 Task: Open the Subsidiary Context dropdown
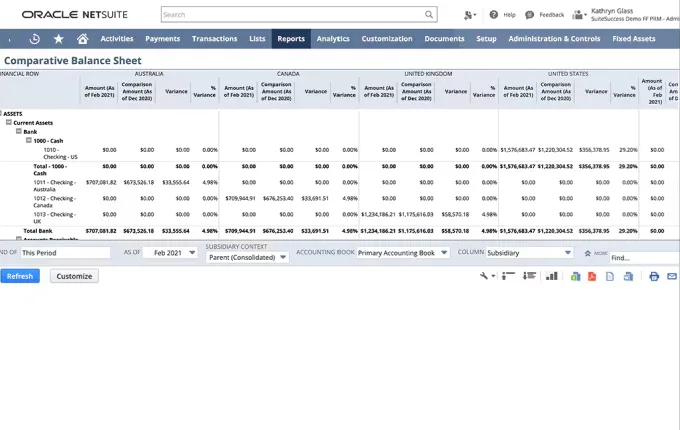pos(247,257)
